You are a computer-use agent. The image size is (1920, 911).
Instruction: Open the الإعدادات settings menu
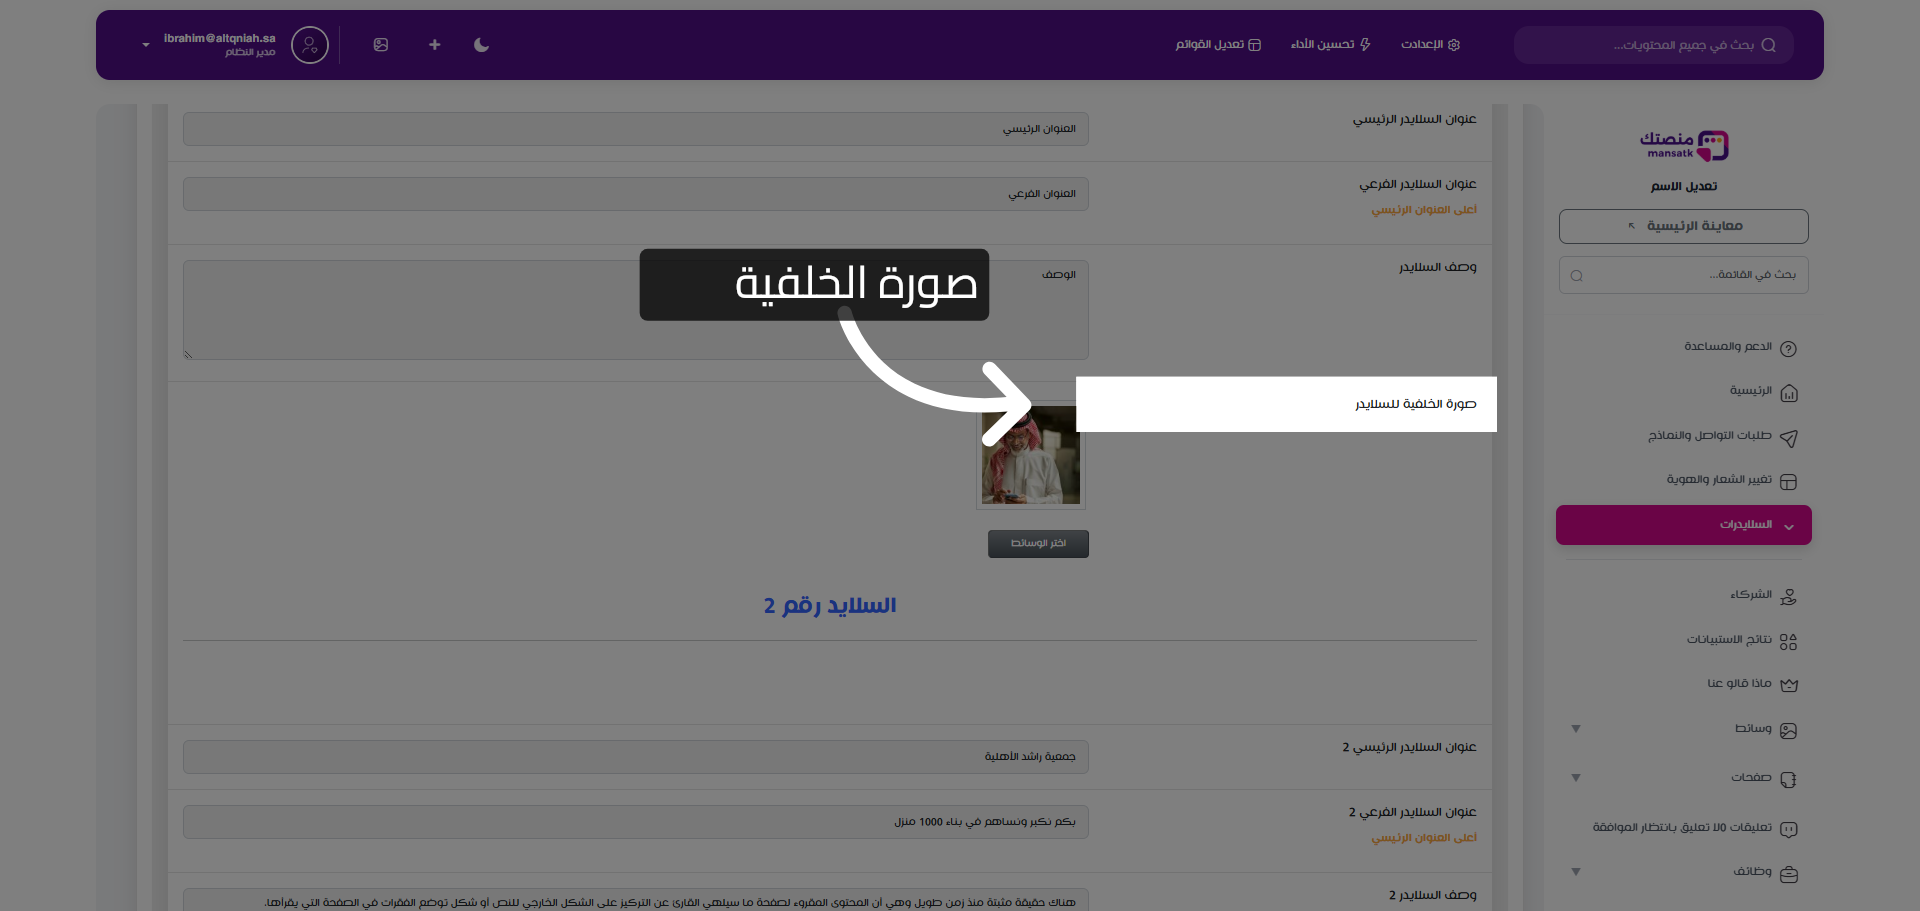coord(1430,45)
